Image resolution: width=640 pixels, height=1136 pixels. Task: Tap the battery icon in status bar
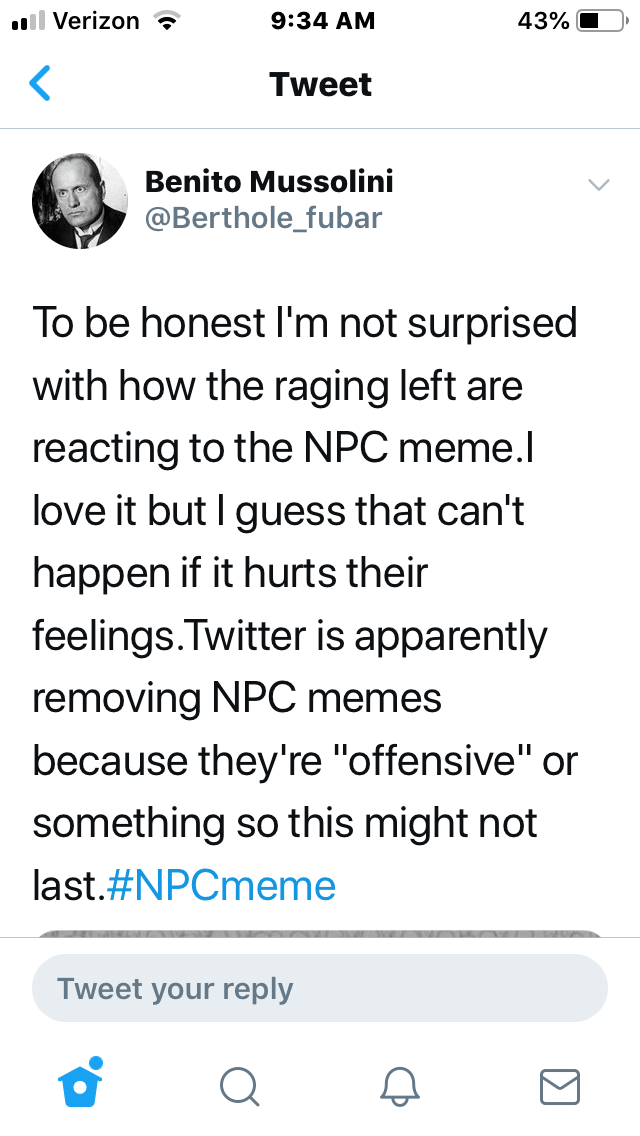tap(601, 21)
